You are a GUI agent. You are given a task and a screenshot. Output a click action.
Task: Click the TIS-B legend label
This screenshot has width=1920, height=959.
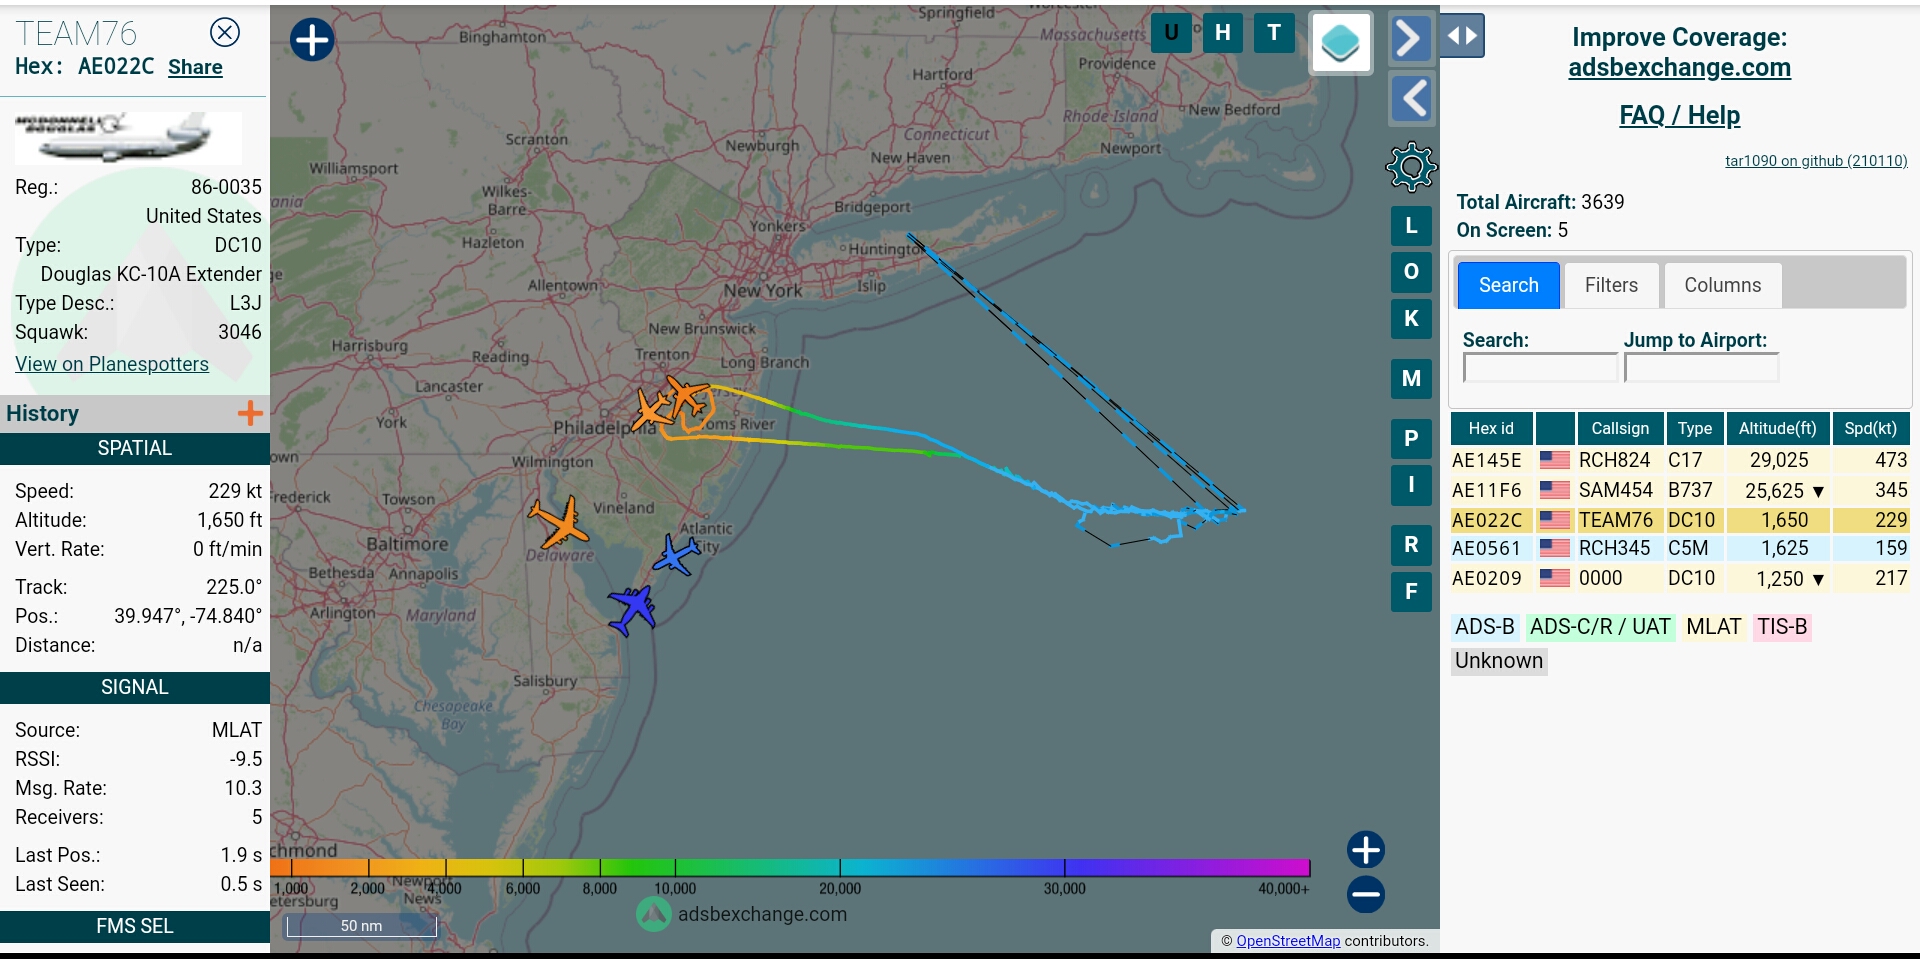point(1782,627)
